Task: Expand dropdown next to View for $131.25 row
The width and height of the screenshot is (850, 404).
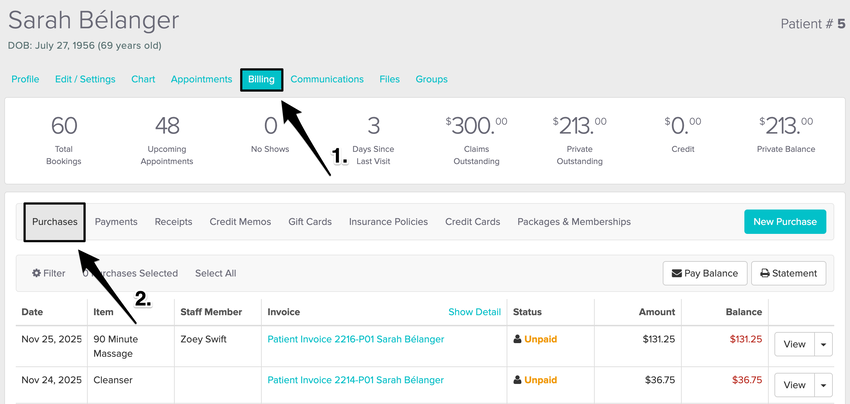Action: (823, 344)
